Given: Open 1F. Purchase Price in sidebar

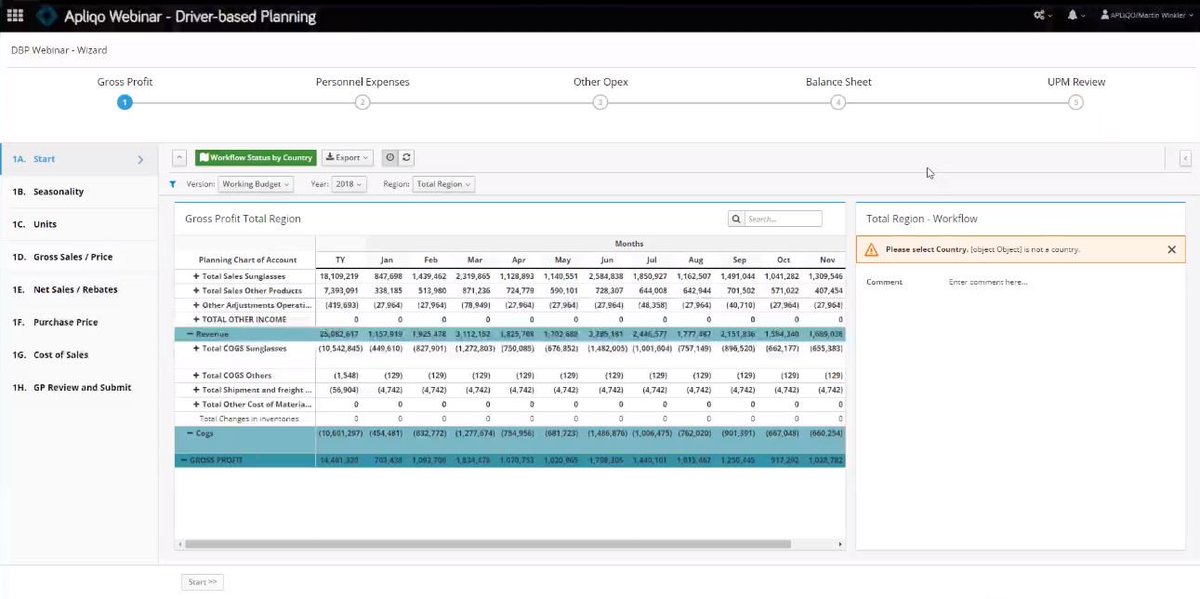Looking at the screenshot, I should 78,322.
